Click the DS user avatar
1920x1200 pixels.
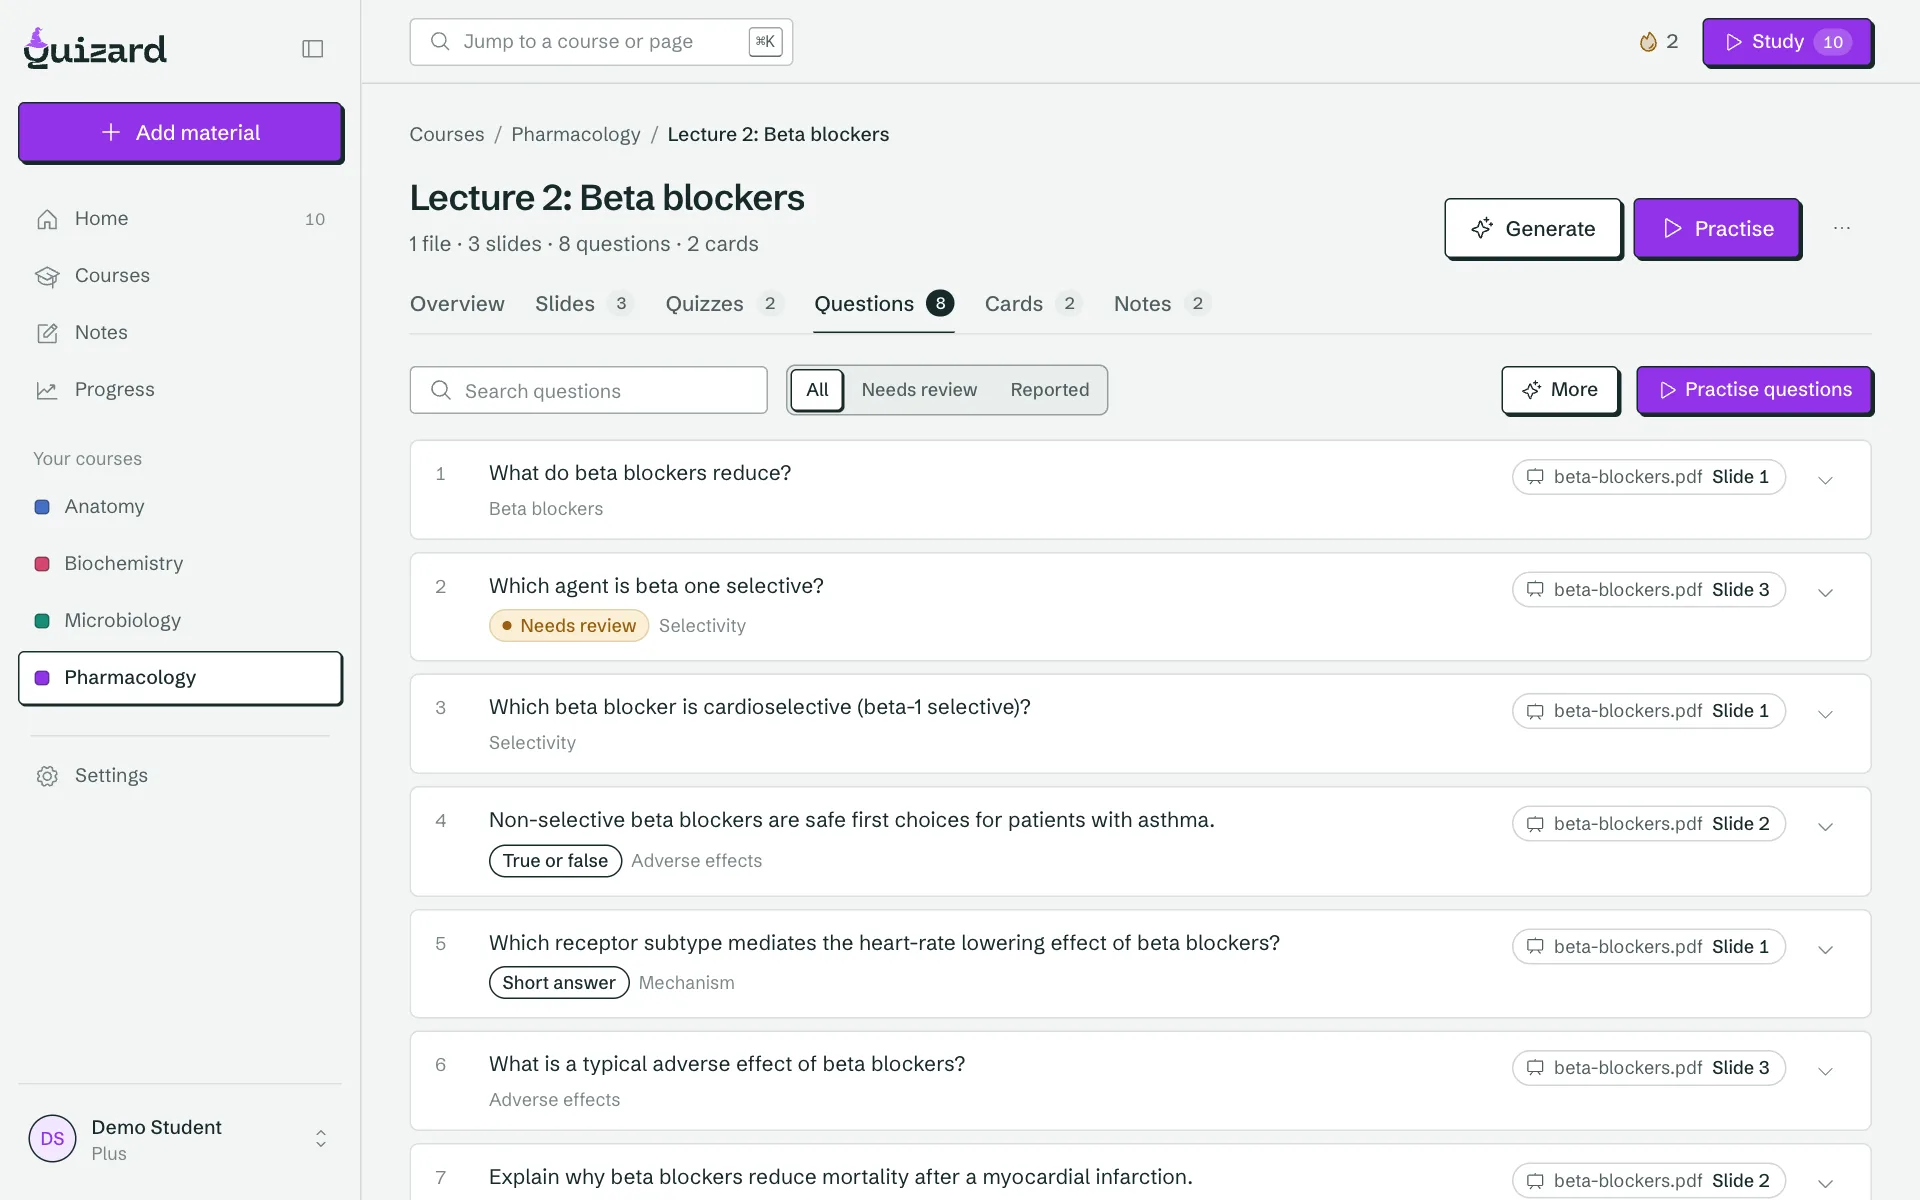point(52,1139)
